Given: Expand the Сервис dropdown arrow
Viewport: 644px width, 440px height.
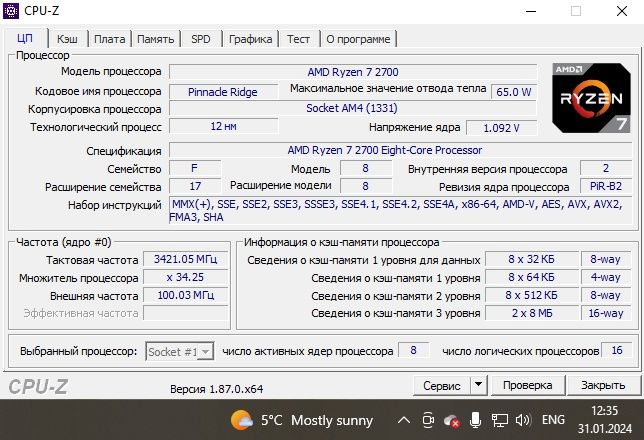Looking at the screenshot, I should pos(478,385).
